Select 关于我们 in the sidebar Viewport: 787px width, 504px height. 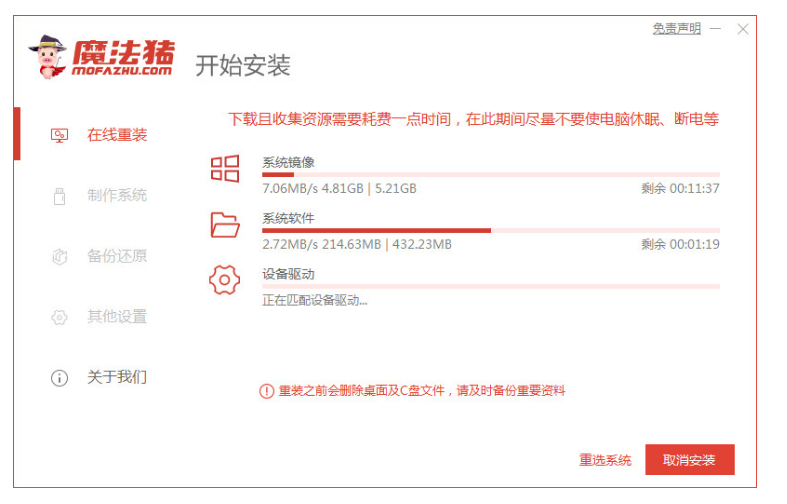[117, 378]
